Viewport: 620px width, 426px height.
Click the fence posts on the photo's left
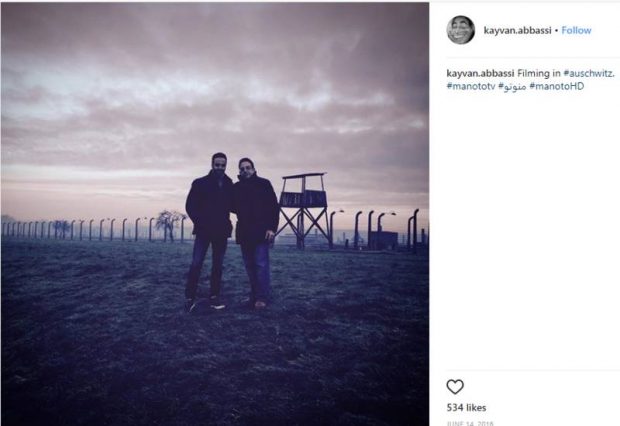pyautogui.click(x=60, y=229)
